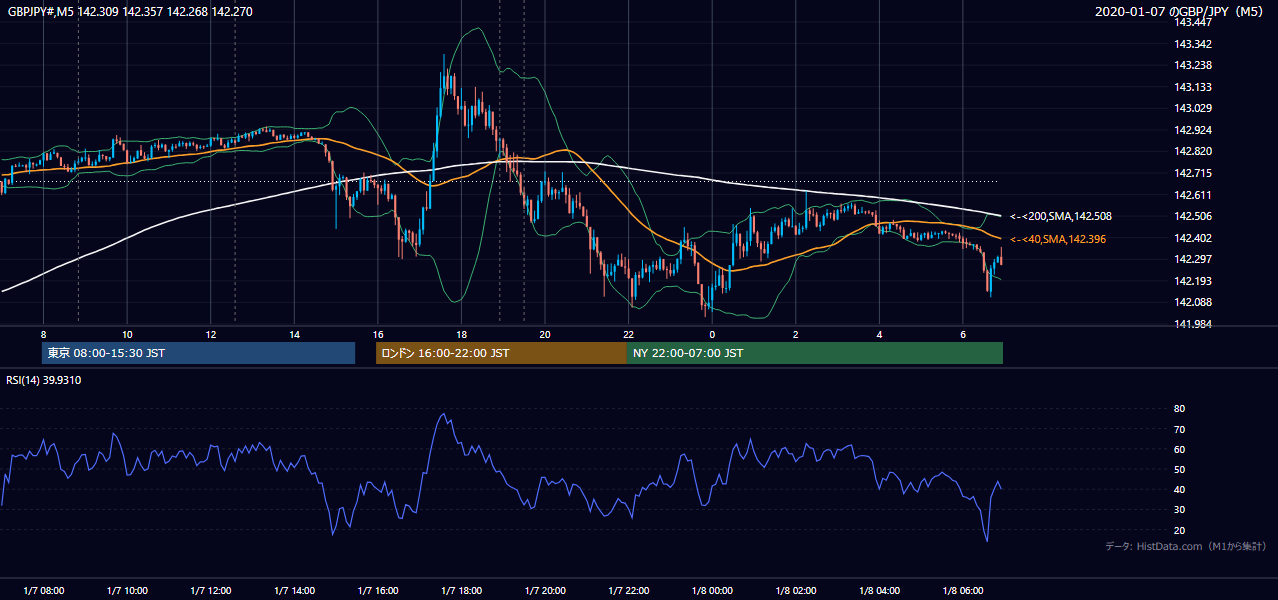Click the 142.611 price axis value
The image size is (1278, 600).
(1194, 195)
